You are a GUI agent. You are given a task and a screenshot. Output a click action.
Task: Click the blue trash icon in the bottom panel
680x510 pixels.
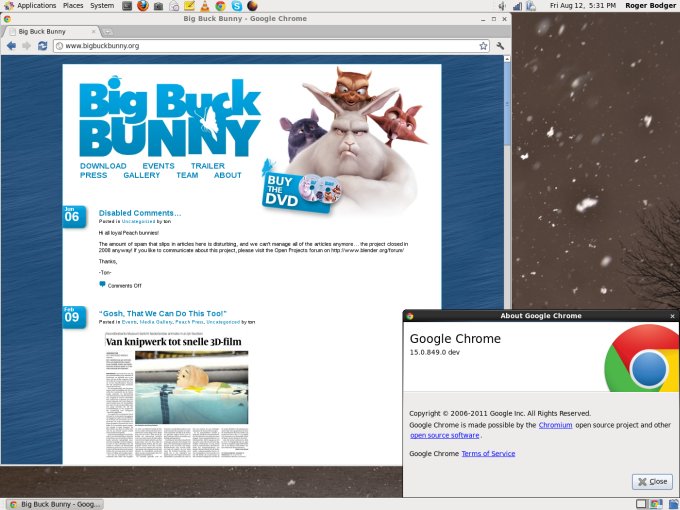pos(673,504)
